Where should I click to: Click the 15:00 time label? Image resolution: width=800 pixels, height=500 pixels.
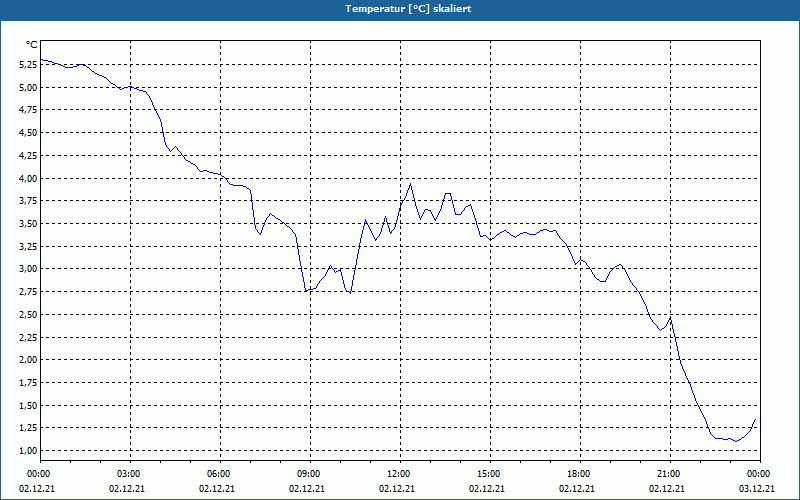[490, 474]
